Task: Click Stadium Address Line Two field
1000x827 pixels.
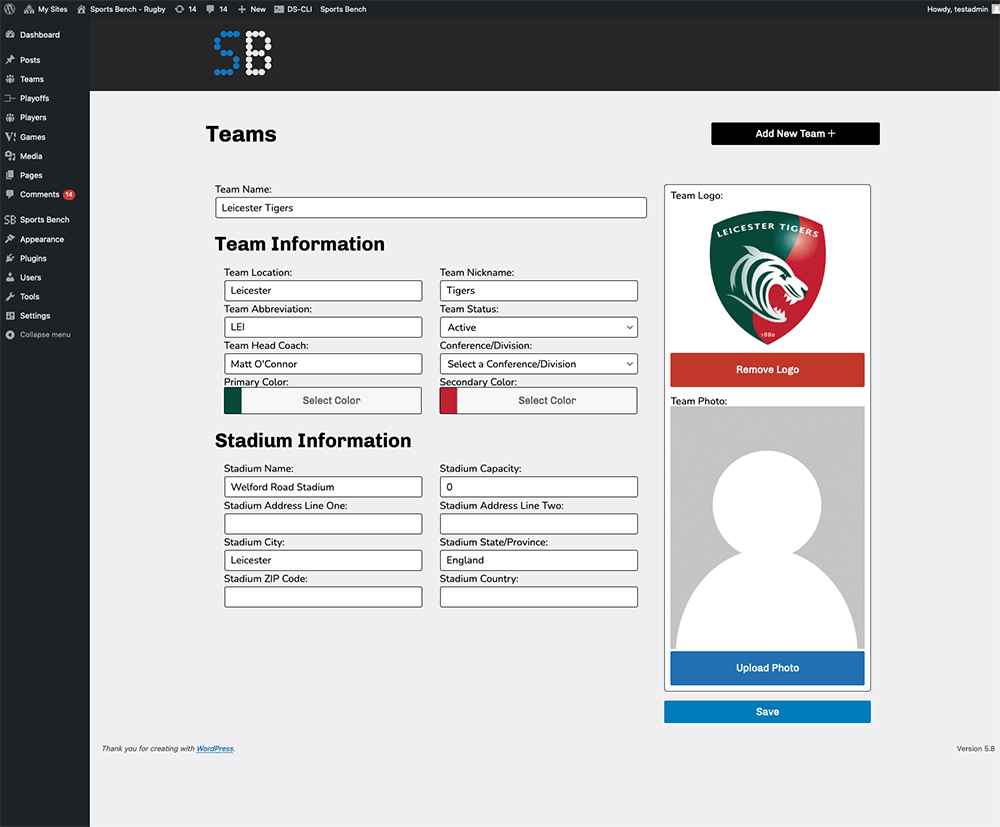Action: pos(538,524)
